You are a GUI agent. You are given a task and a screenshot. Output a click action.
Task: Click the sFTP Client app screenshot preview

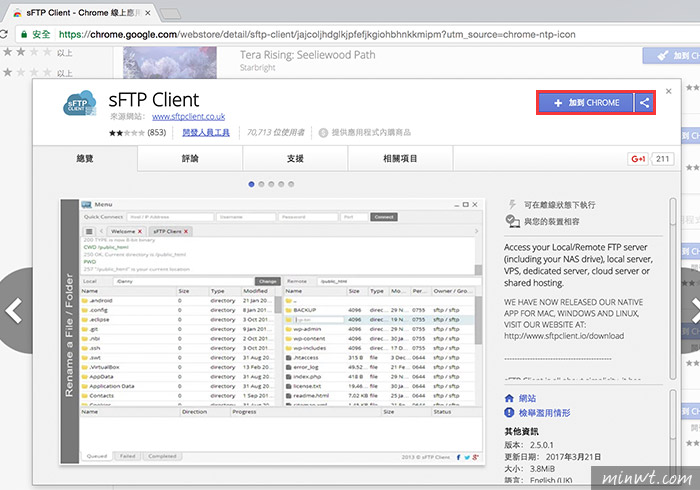click(272, 332)
